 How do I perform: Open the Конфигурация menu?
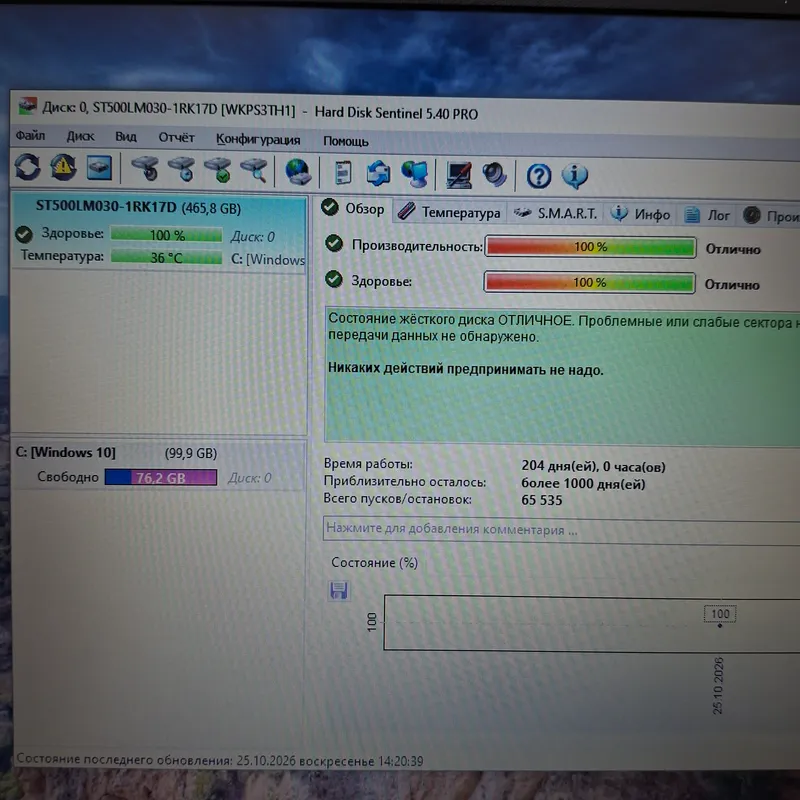(258, 139)
